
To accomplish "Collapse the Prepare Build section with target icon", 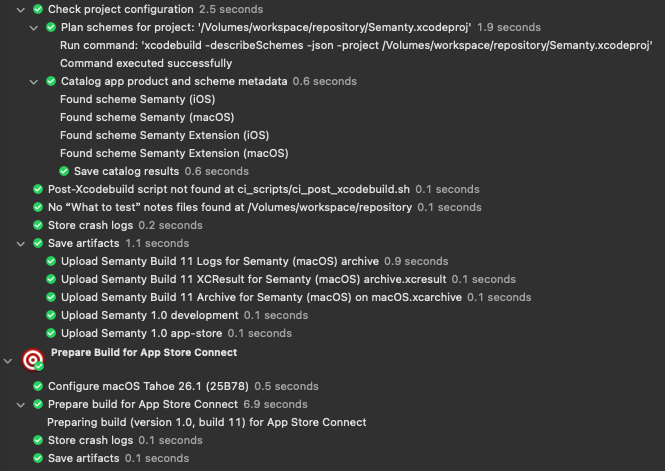I will (x=8, y=359).
